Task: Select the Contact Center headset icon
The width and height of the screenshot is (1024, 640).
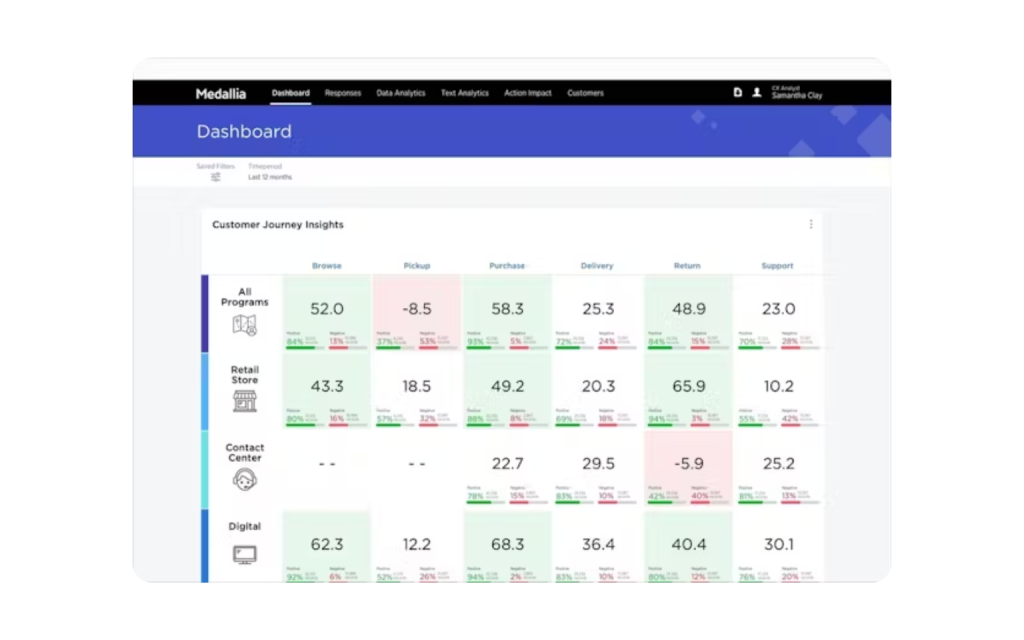Action: coord(244,480)
